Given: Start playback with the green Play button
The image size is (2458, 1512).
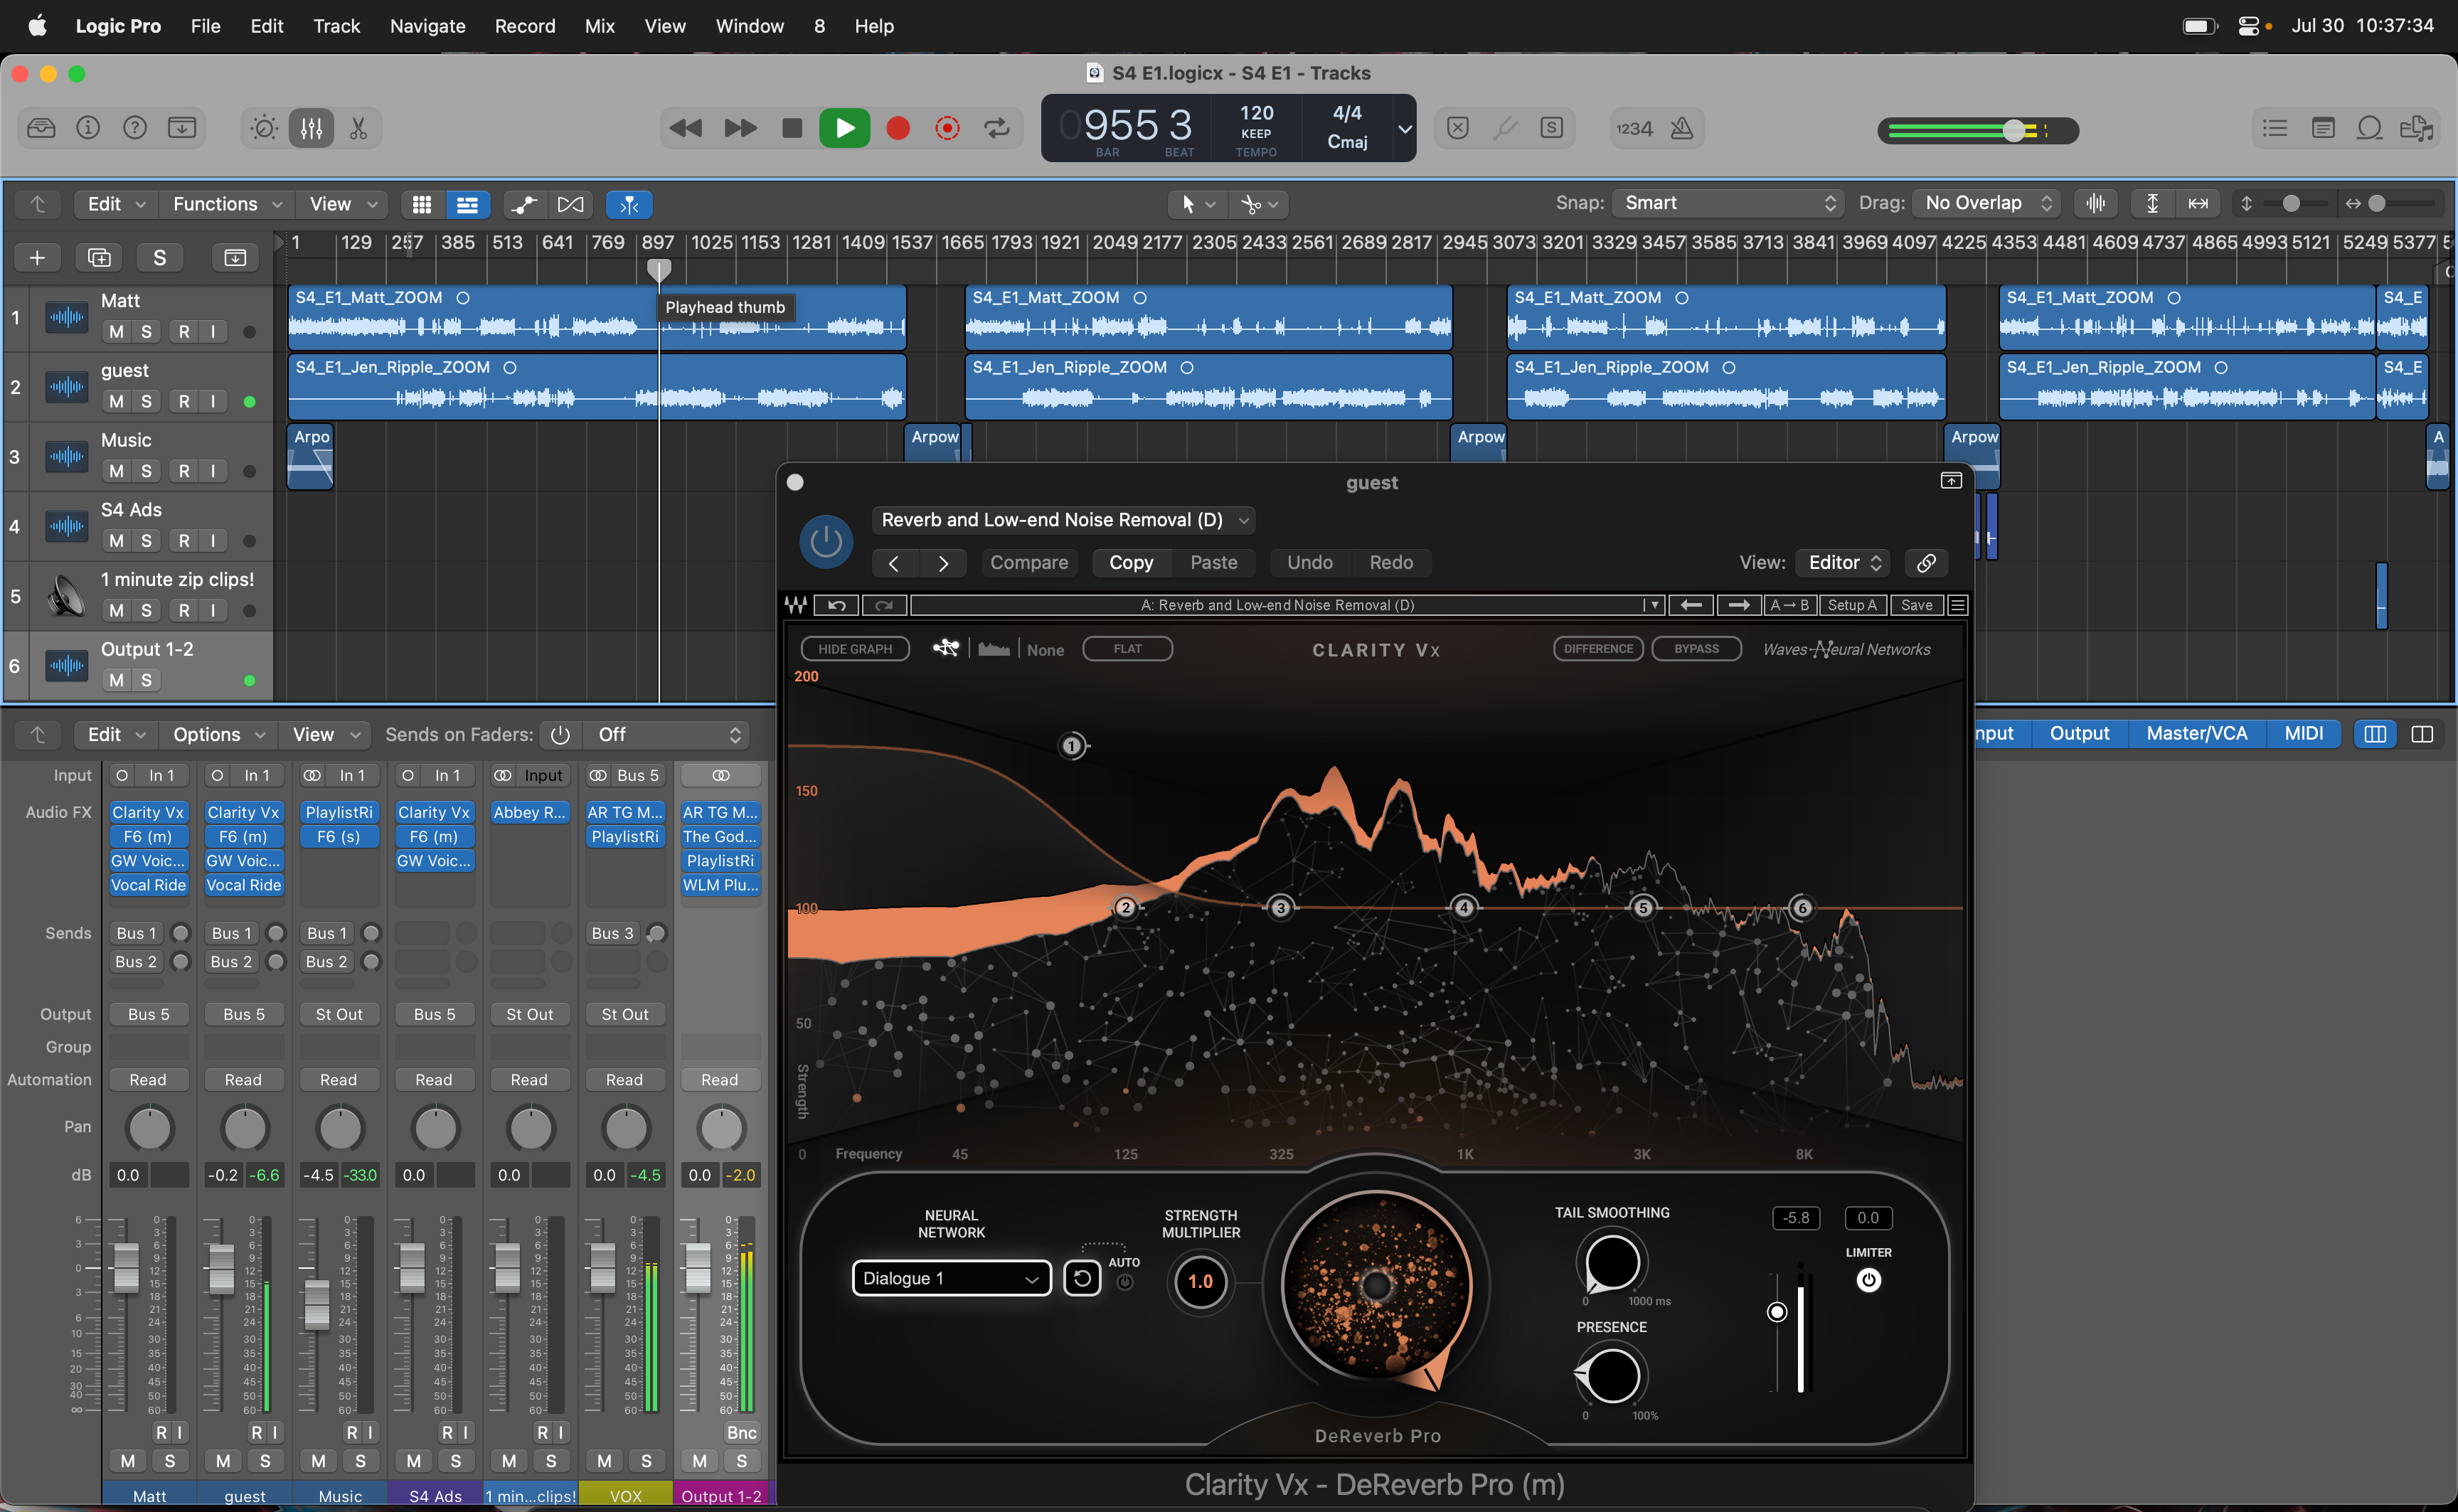Looking at the screenshot, I should click(845, 128).
